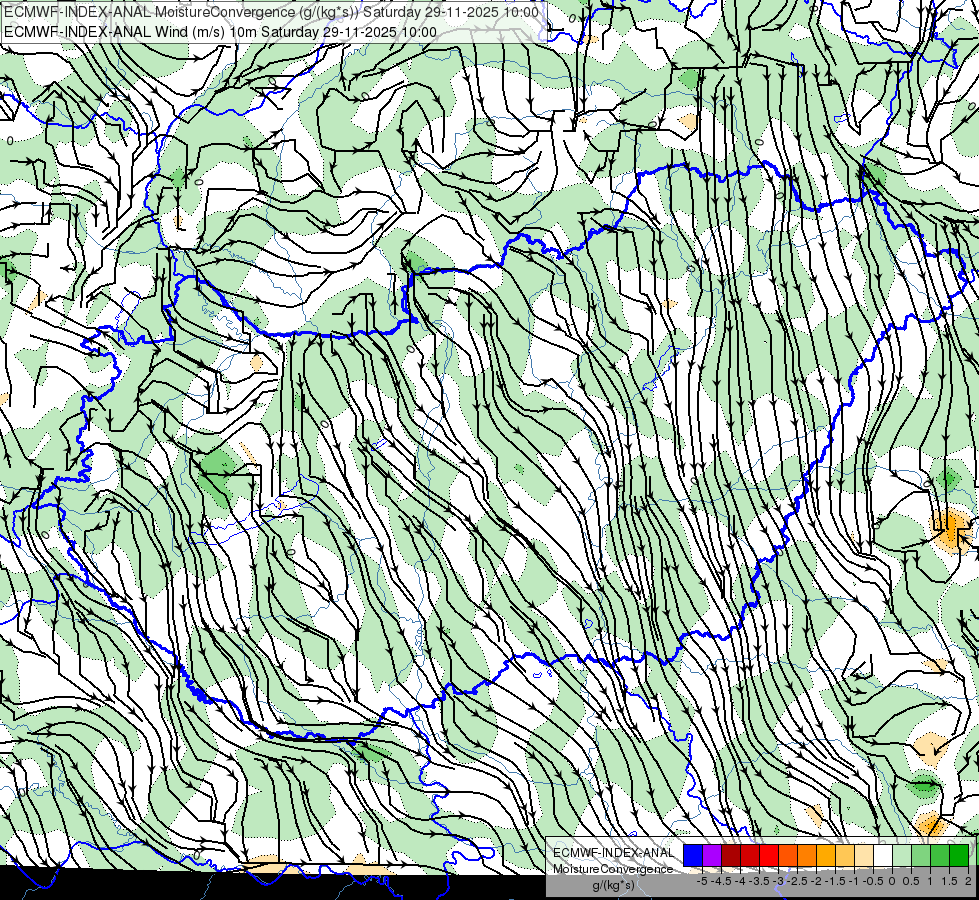
Task: Select the 0.5 legend tick label
Action: point(911,881)
